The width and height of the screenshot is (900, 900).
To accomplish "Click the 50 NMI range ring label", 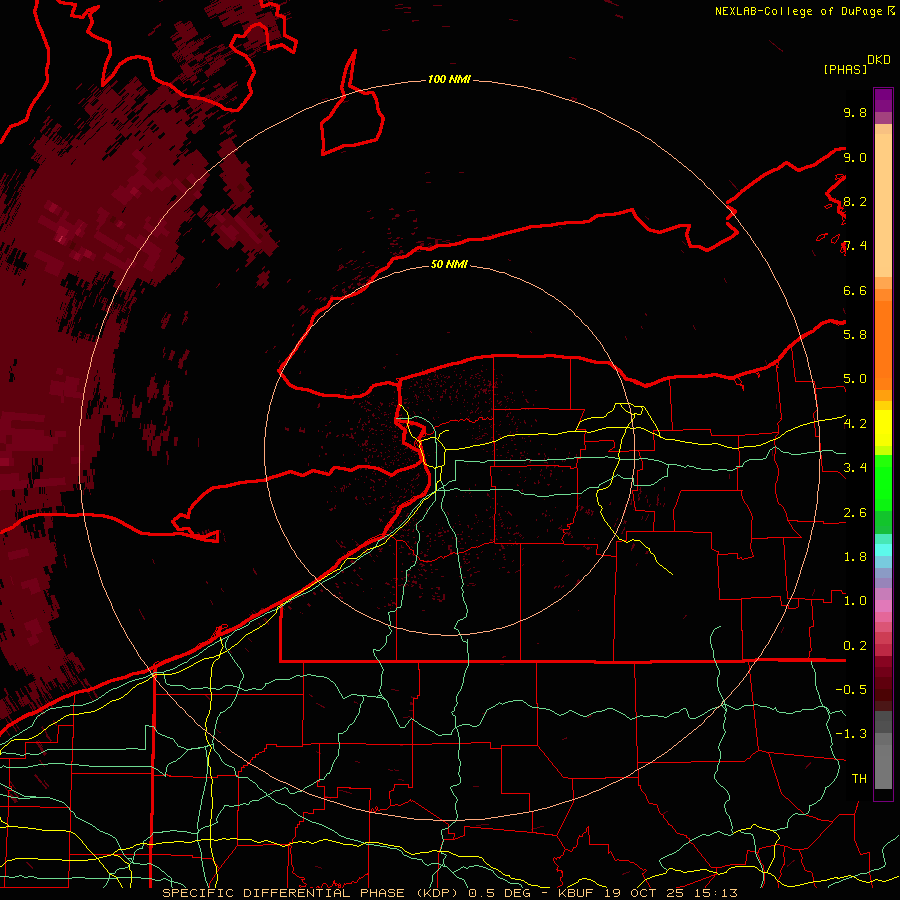I will 449,264.
